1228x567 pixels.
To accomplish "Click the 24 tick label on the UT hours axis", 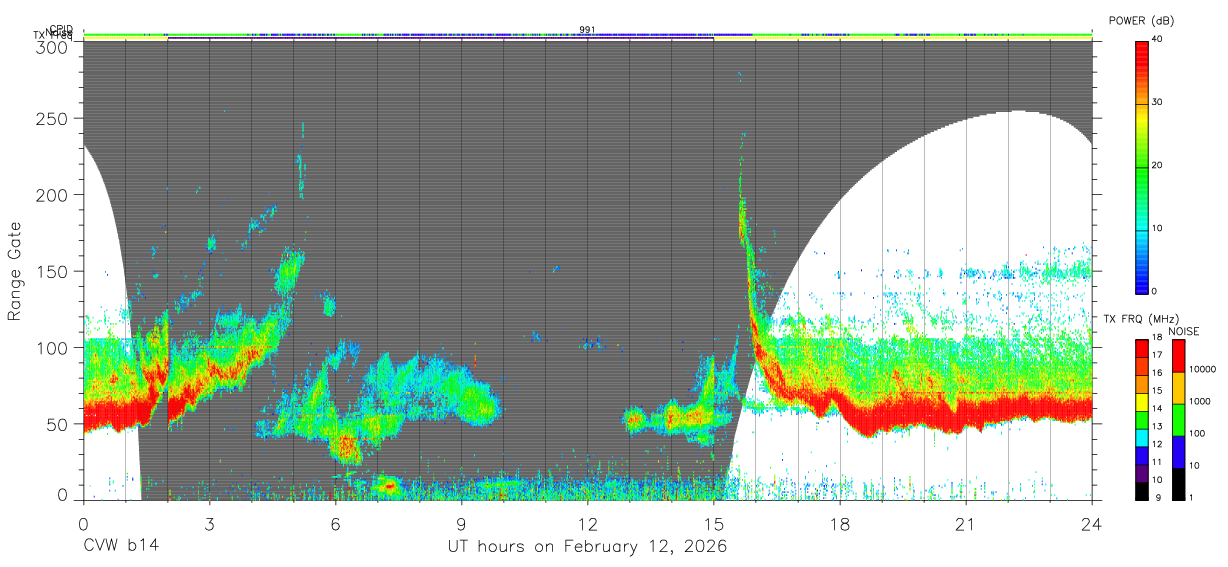I will coord(1091,523).
